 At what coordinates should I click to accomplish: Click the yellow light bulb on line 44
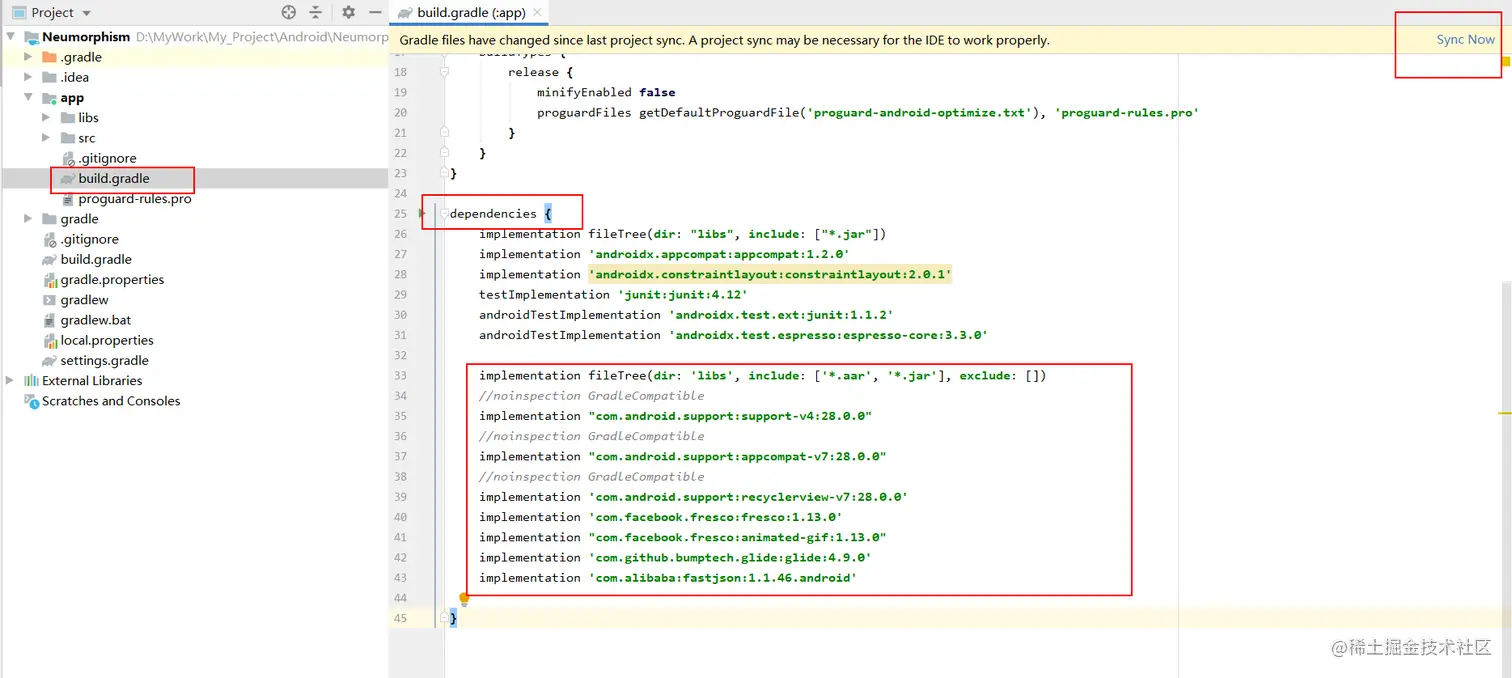point(464,599)
